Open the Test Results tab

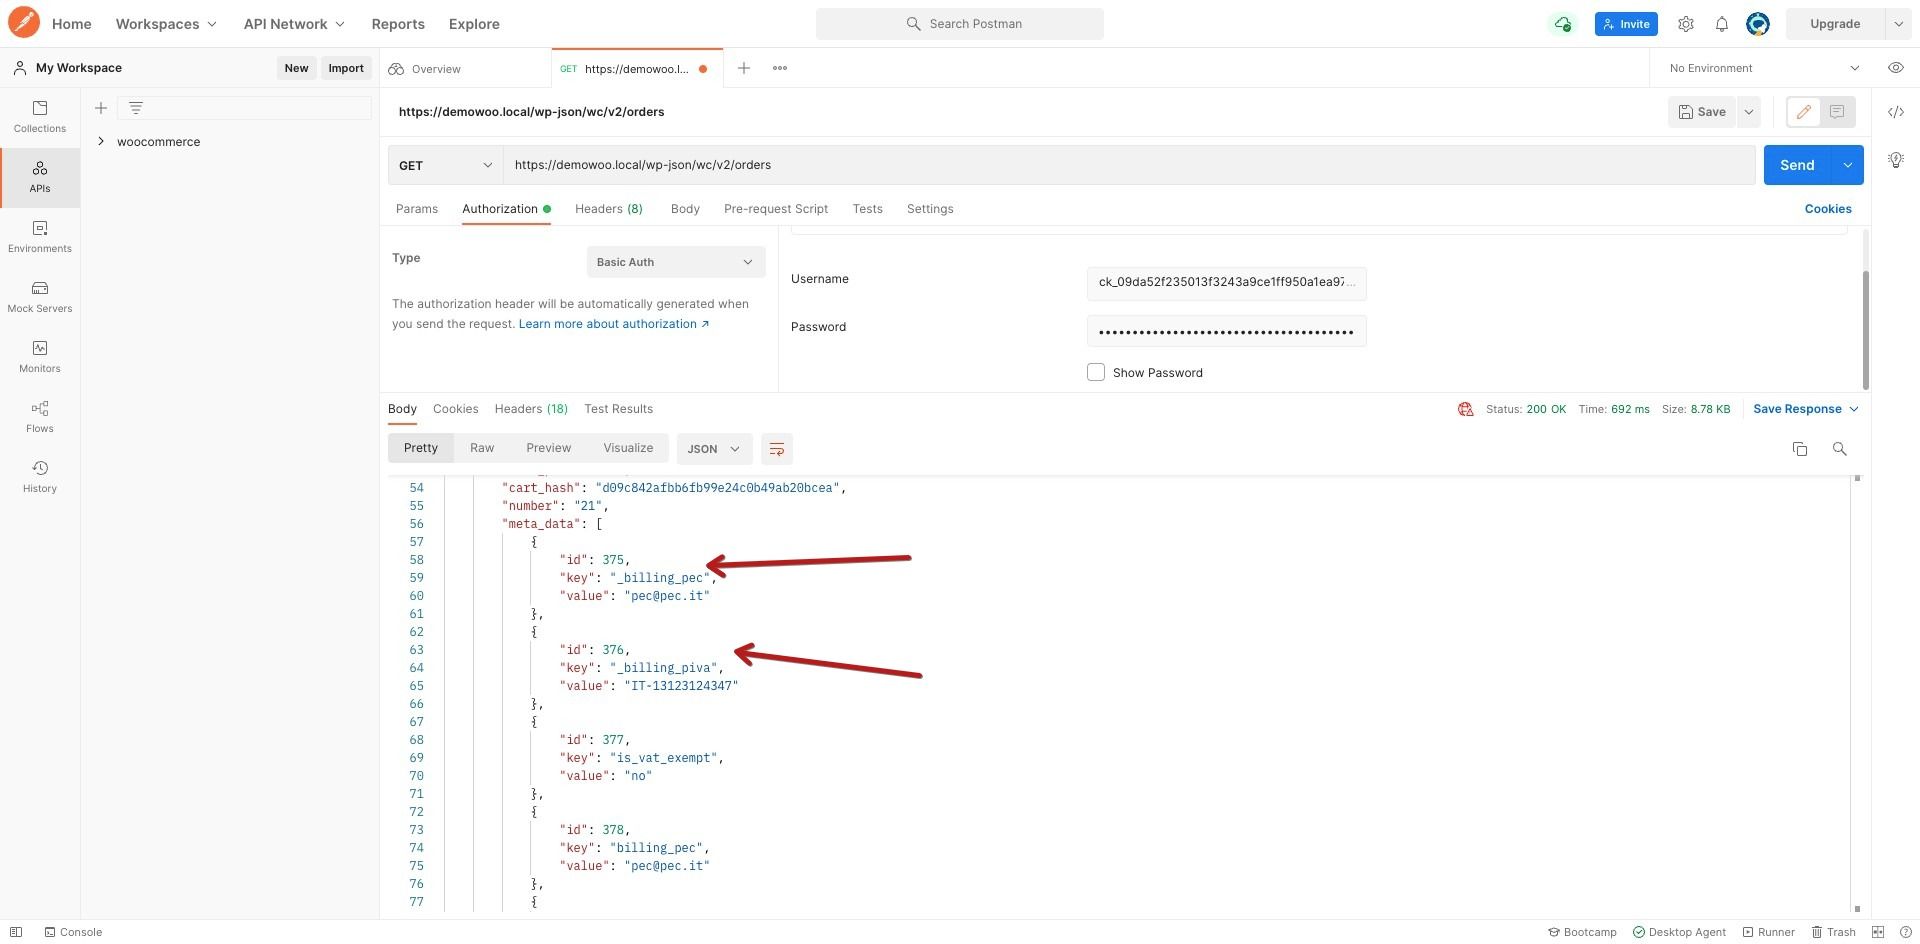(x=619, y=409)
